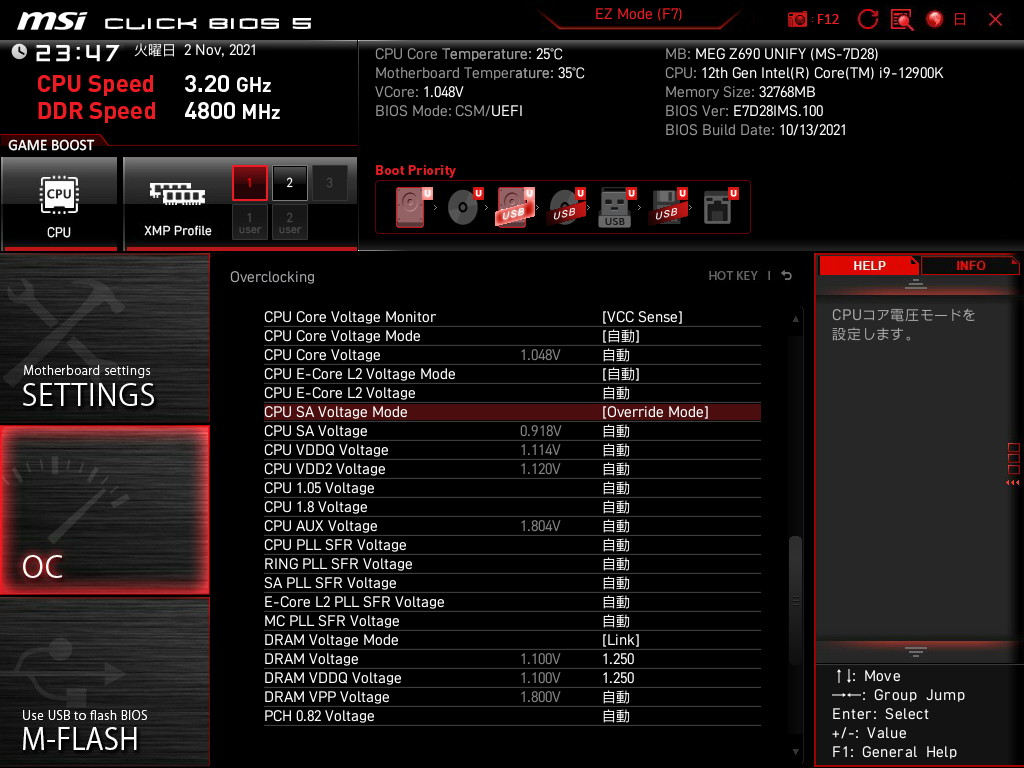Switch to EZ Mode (F7)

tap(638, 14)
